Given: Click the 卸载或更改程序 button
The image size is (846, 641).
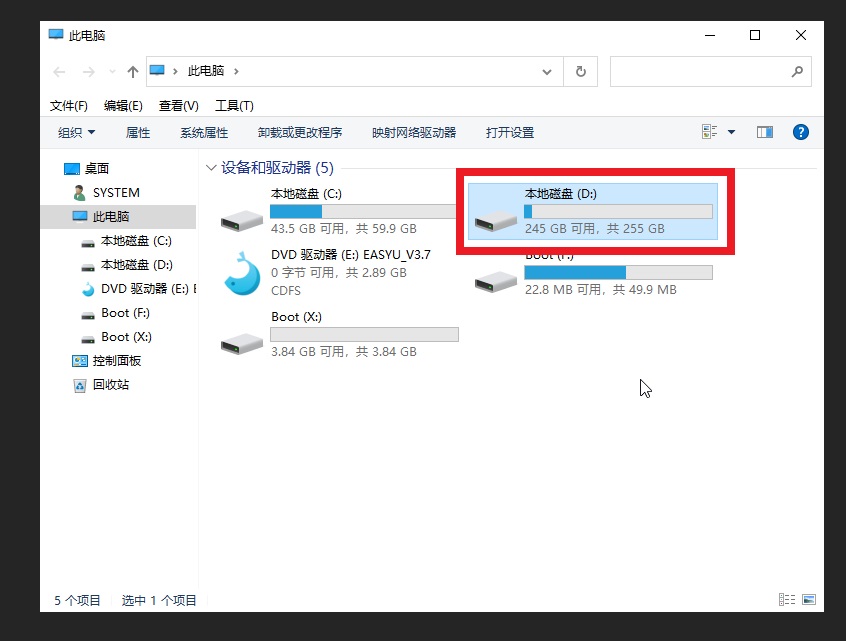Looking at the screenshot, I should pyautogui.click(x=299, y=132).
